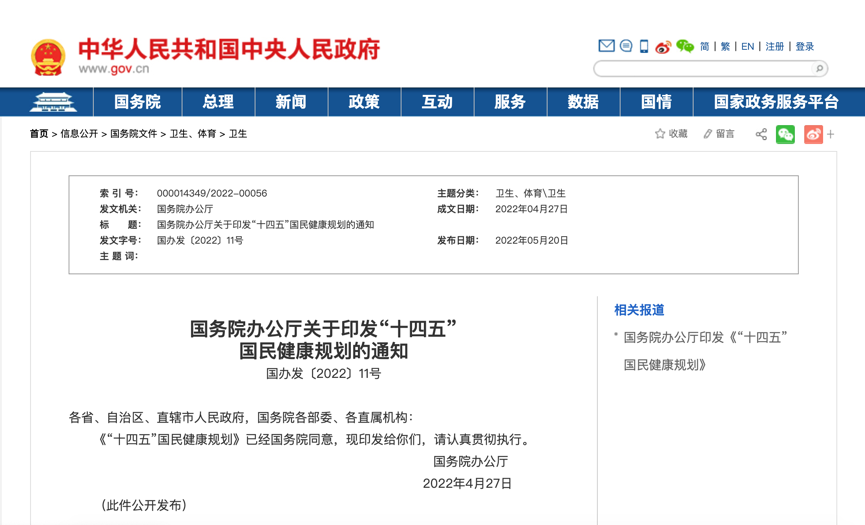Click 留言 to leave a message
Image resolution: width=865 pixels, height=525 pixels.
[718, 134]
